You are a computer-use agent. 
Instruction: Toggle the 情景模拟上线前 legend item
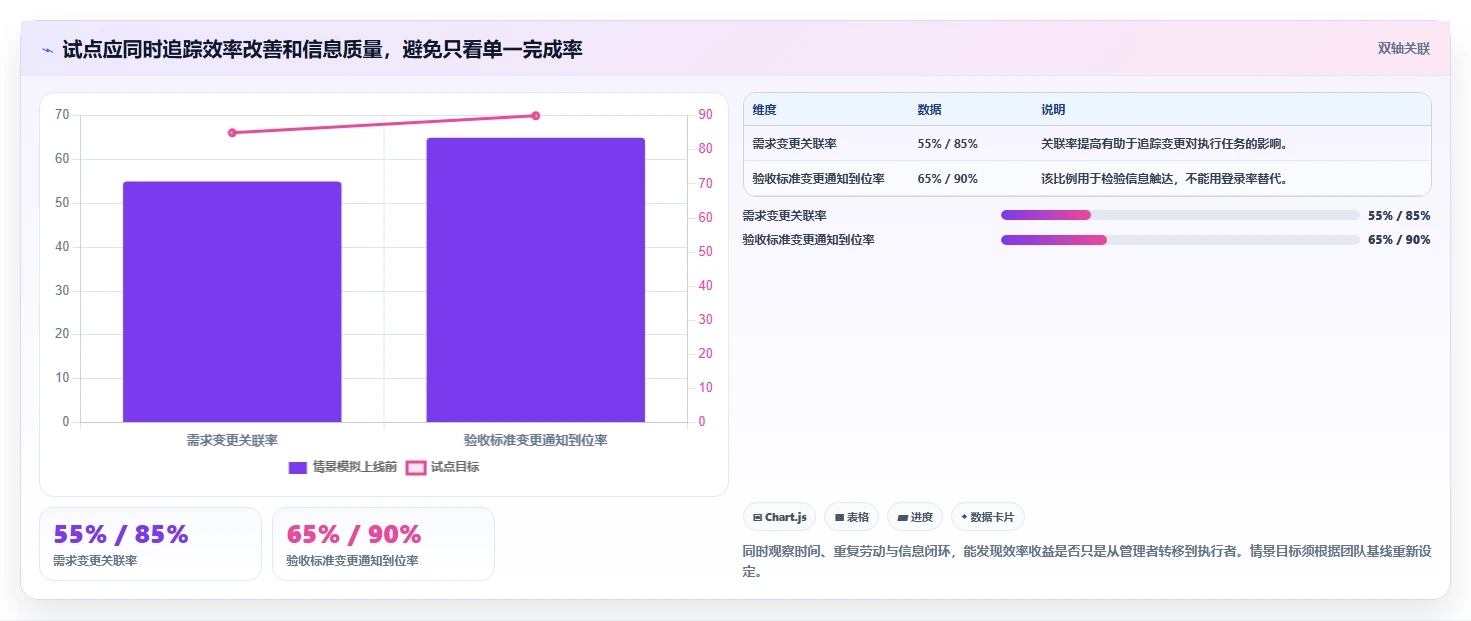[343, 467]
